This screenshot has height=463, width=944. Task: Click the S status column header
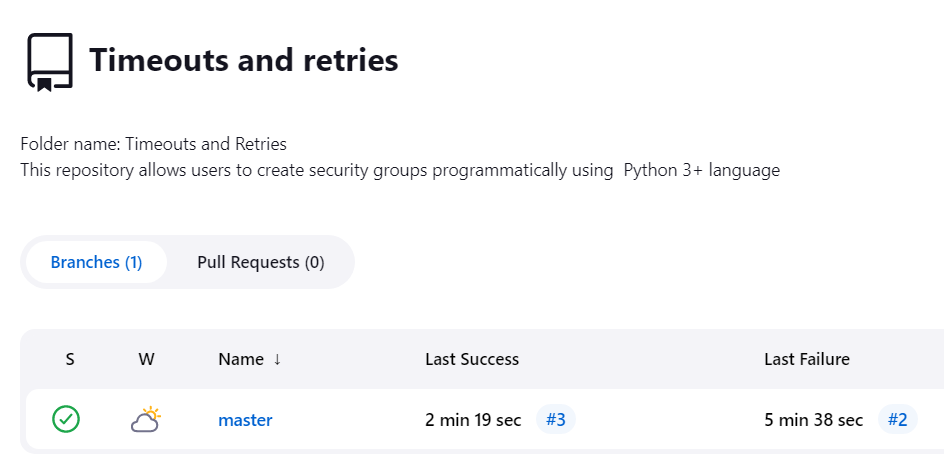coord(70,360)
